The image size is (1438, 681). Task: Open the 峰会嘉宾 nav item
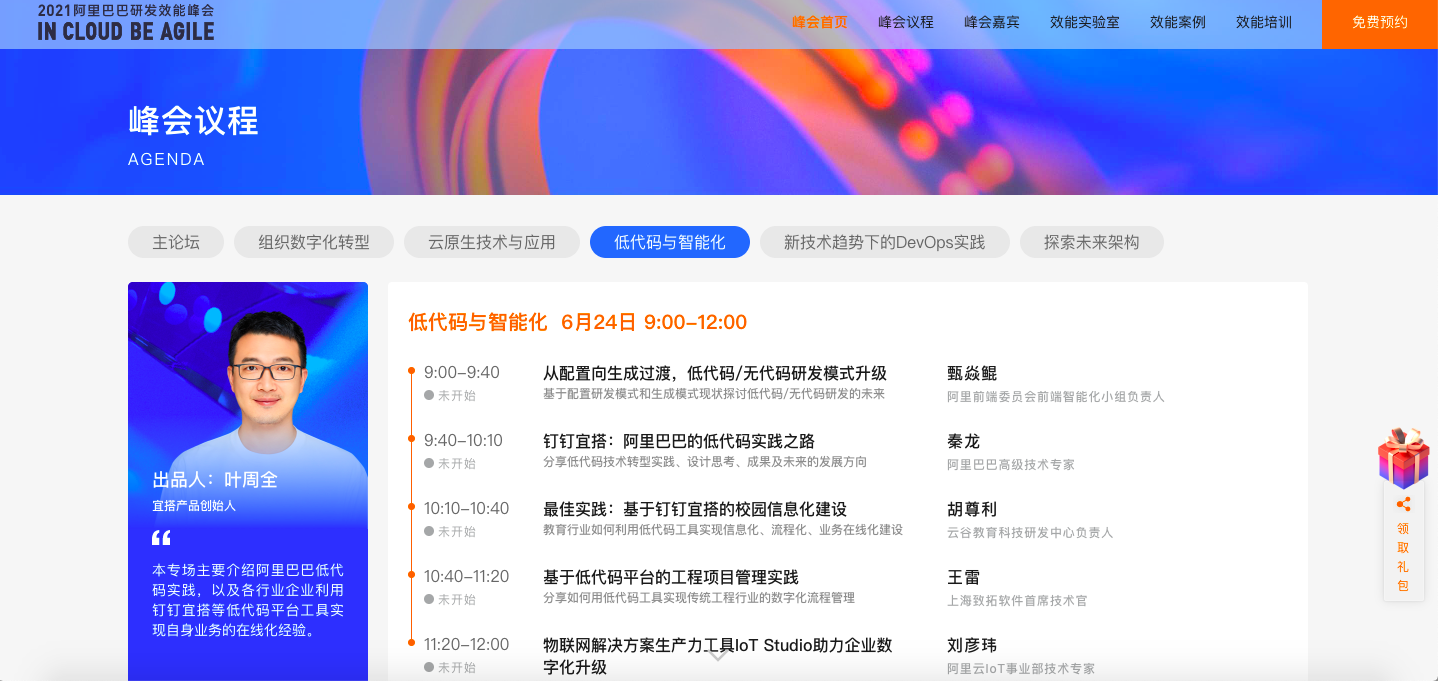point(992,22)
